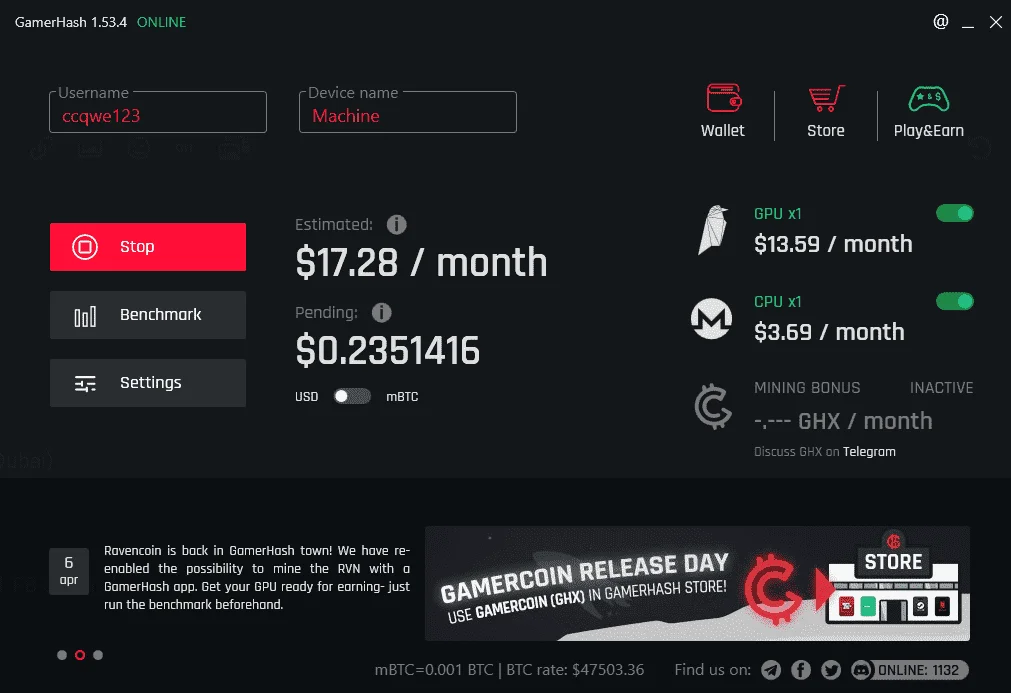The width and height of the screenshot is (1011, 693).
Task: Open Discord ONLINE: 1132 badge
Action: point(910,670)
